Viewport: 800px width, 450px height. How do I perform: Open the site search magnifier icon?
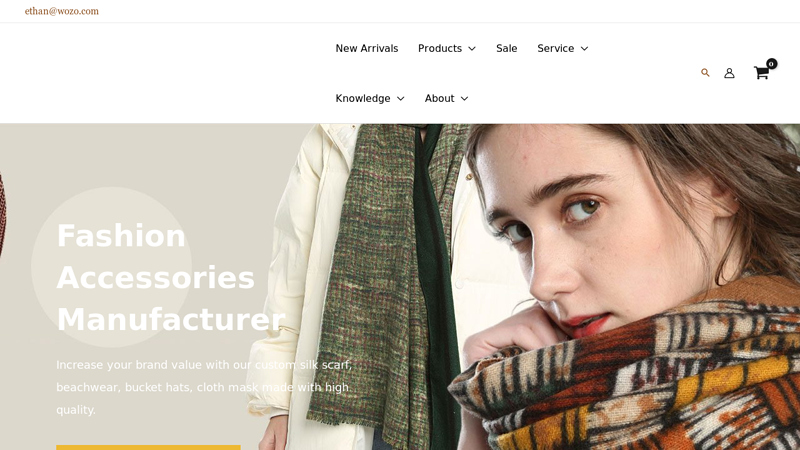tap(705, 73)
